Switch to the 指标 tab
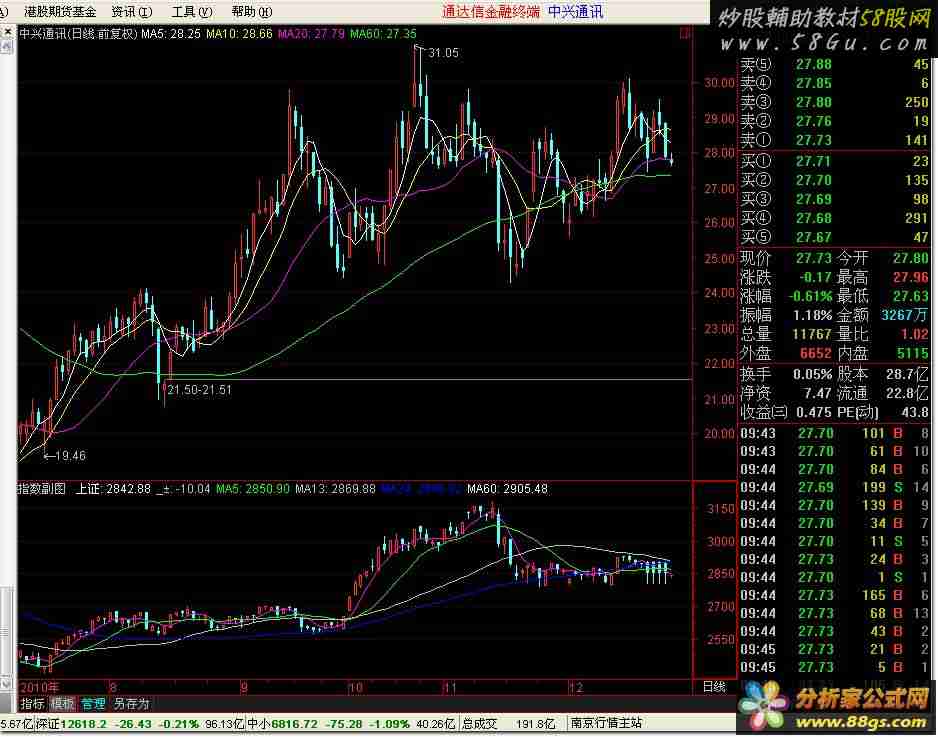The height and width of the screenshot is (737, 938). click(32, 704)
